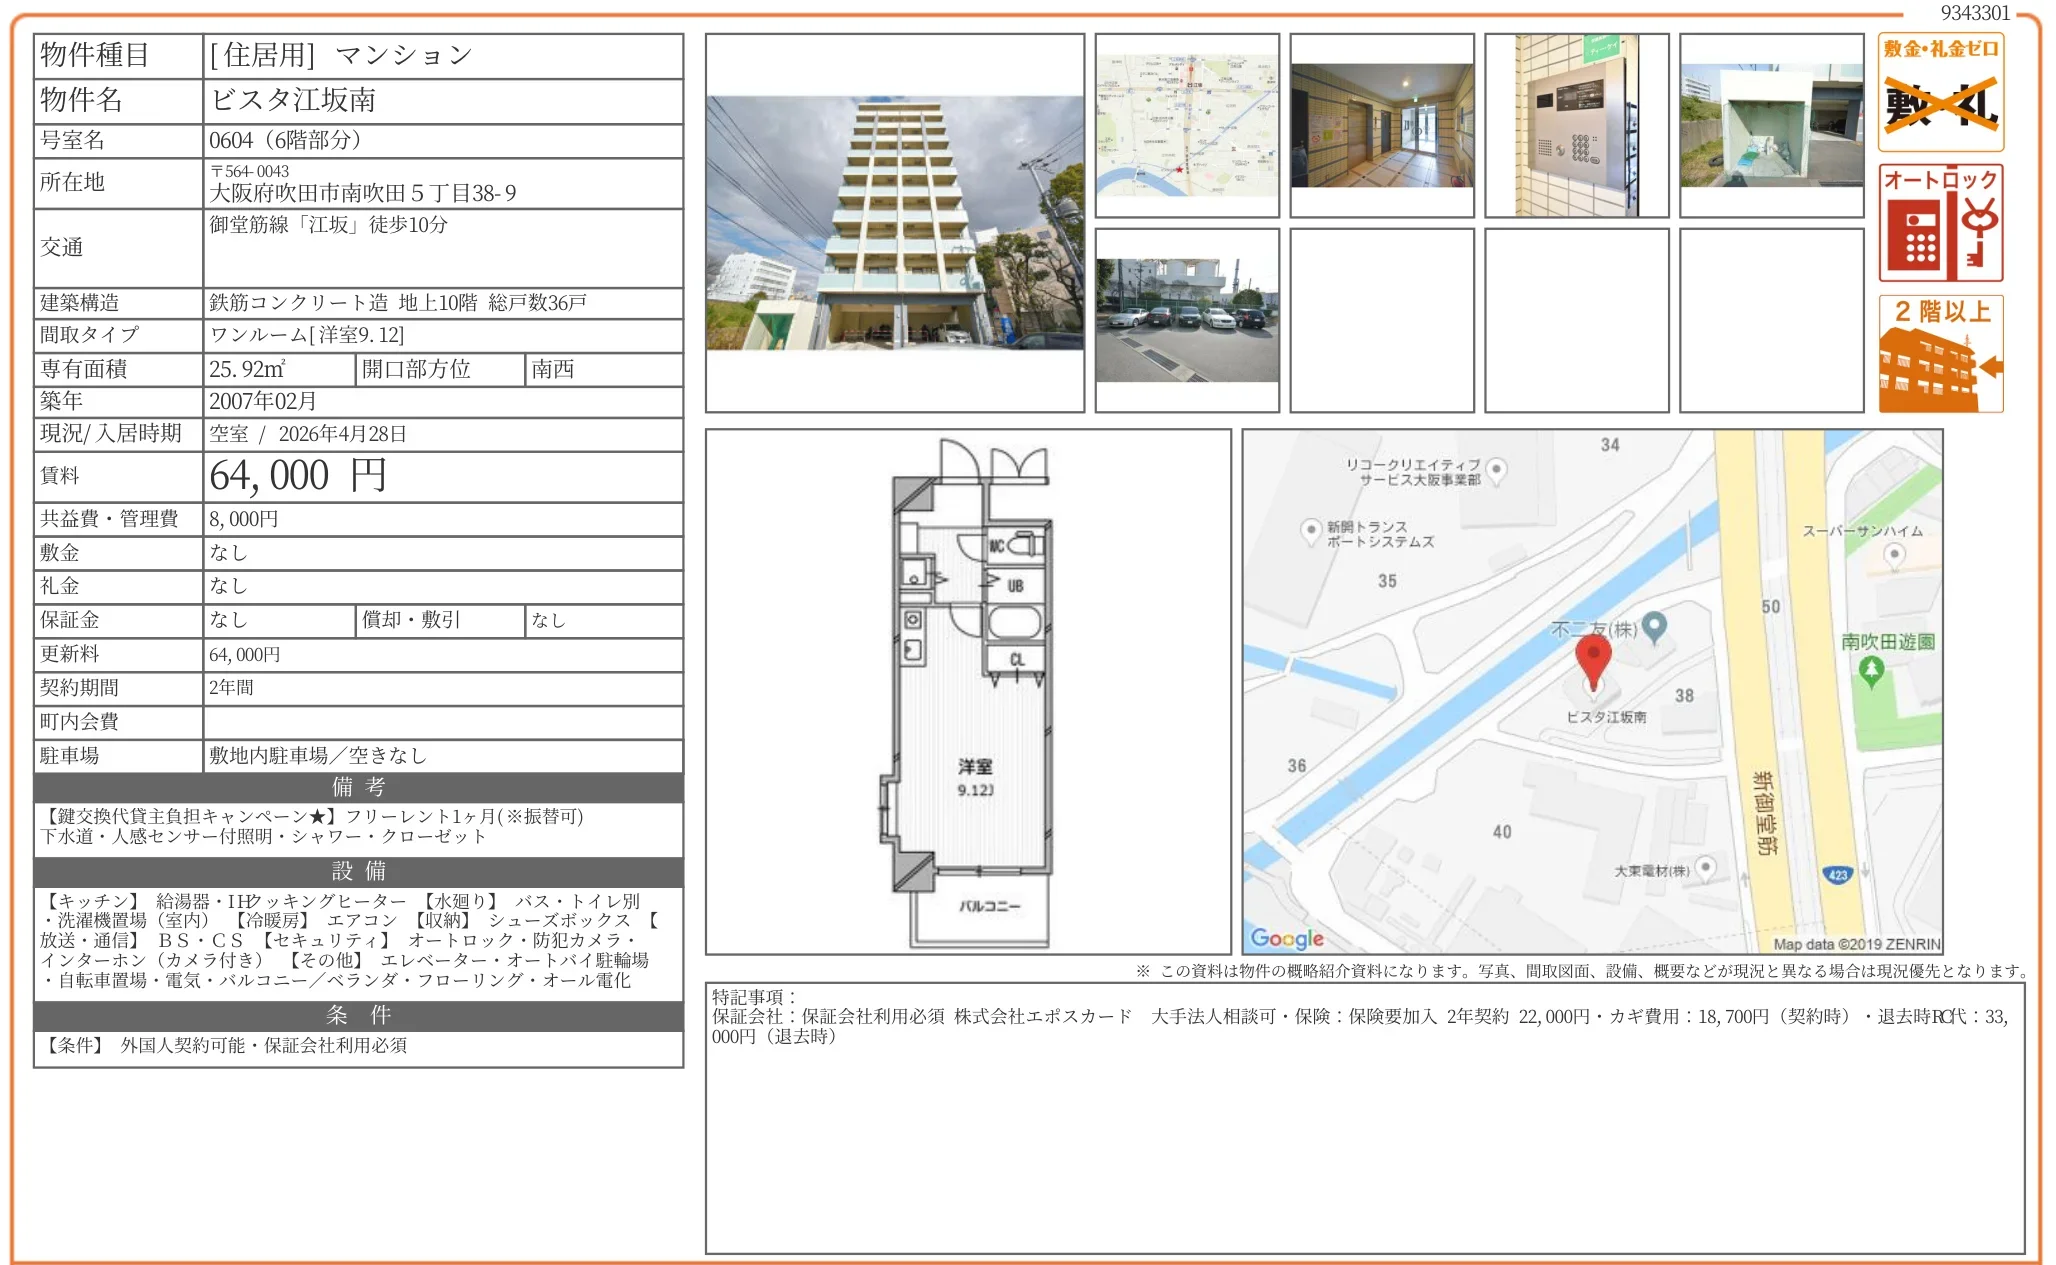Click the 敷金・礼金ゼロ badge icon

point(1940,92)
